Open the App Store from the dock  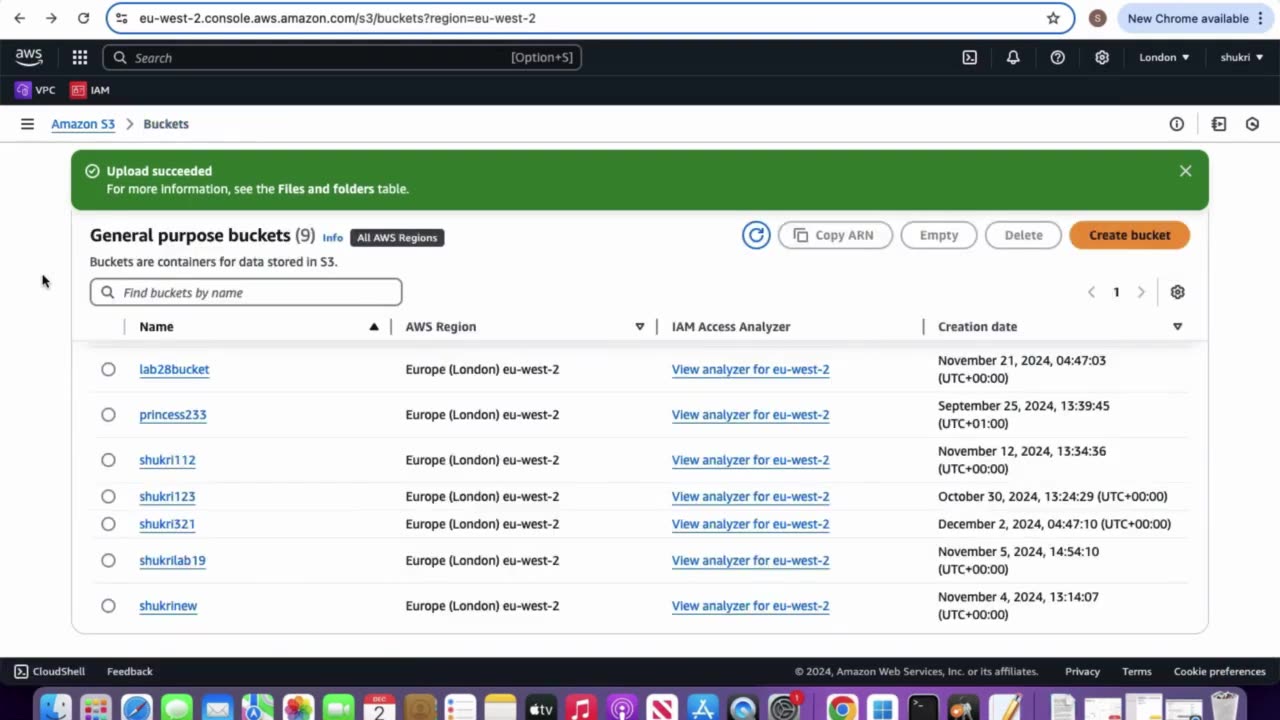coord(703,708)
